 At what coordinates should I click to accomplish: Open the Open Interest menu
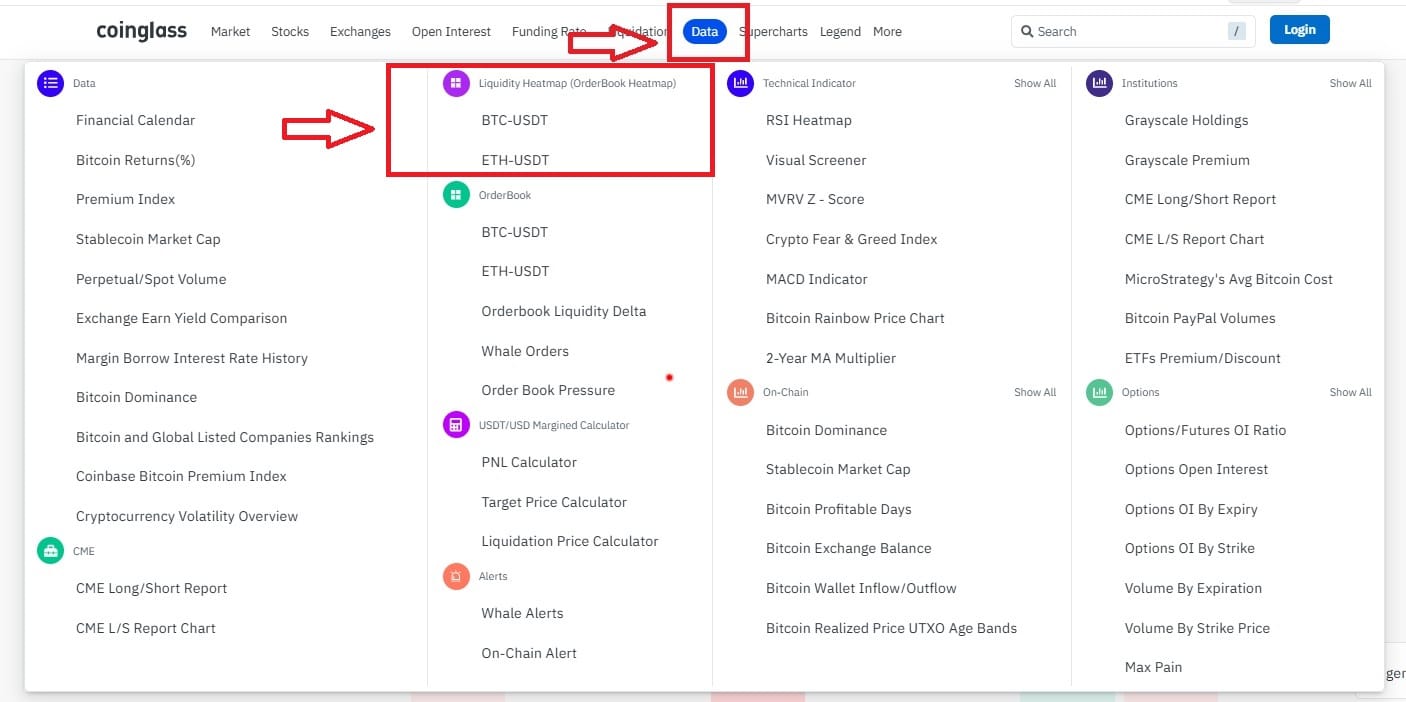coord(451,32)
